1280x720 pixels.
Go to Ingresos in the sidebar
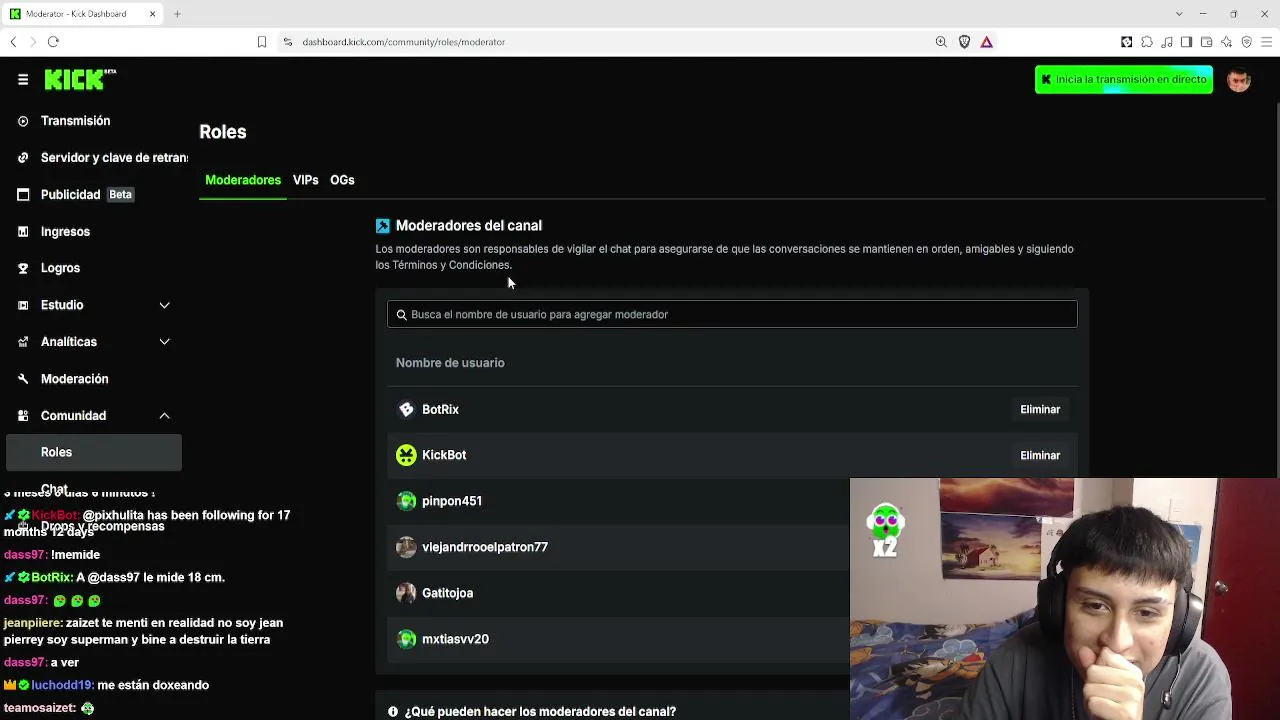pyautogui.click(x=65, y=232)
